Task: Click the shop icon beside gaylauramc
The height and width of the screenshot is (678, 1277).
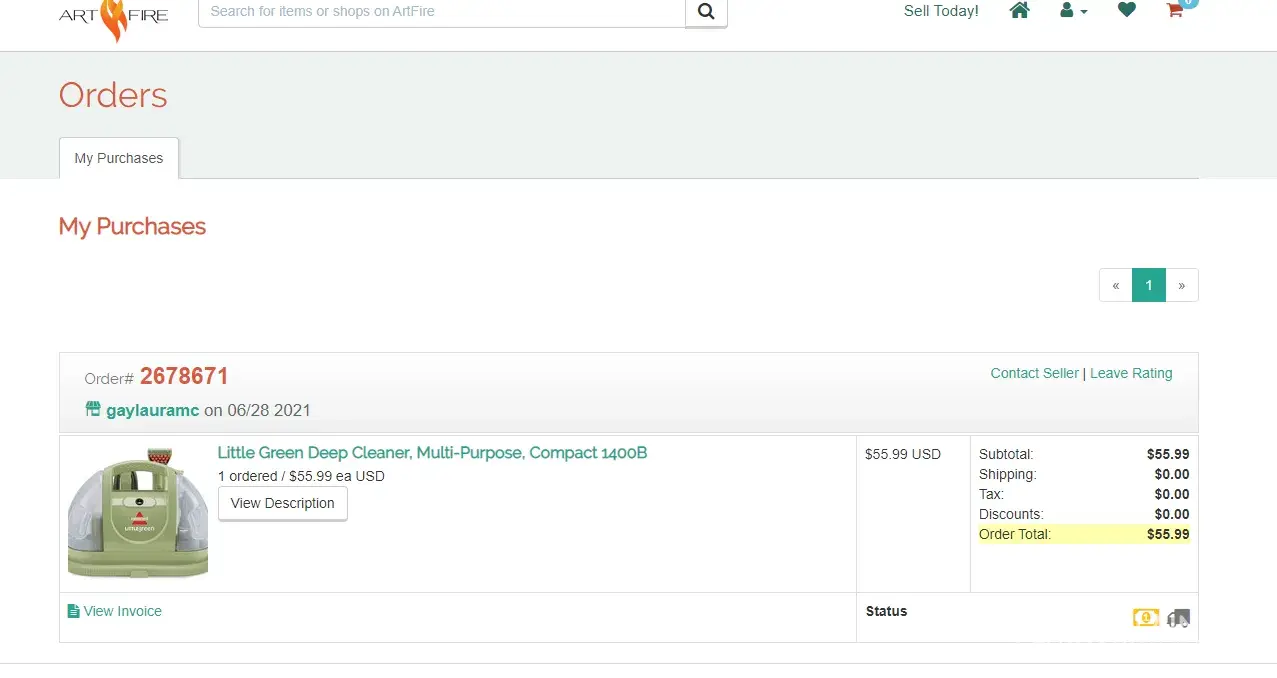Action: pos(93,409)
